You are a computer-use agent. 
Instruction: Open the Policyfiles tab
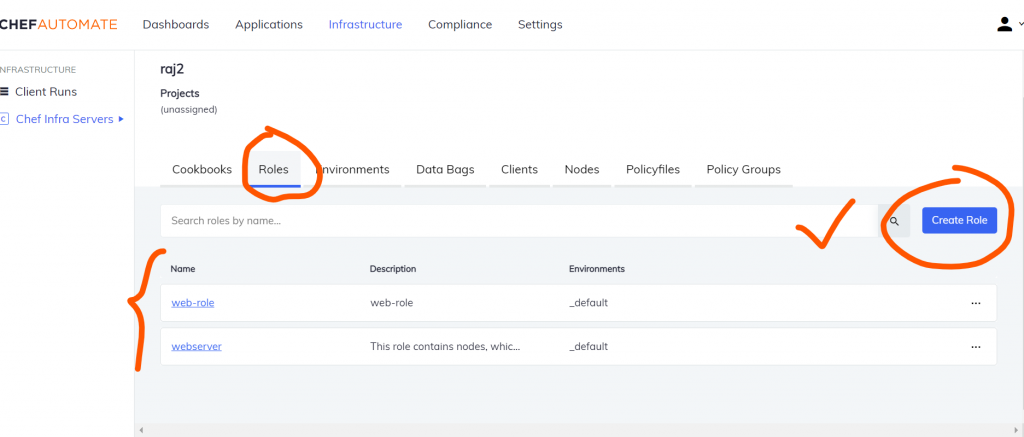point(652,169)
